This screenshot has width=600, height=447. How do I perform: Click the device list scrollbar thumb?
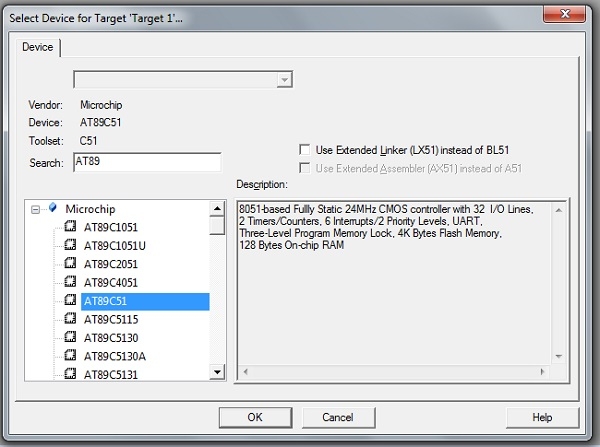217,225
